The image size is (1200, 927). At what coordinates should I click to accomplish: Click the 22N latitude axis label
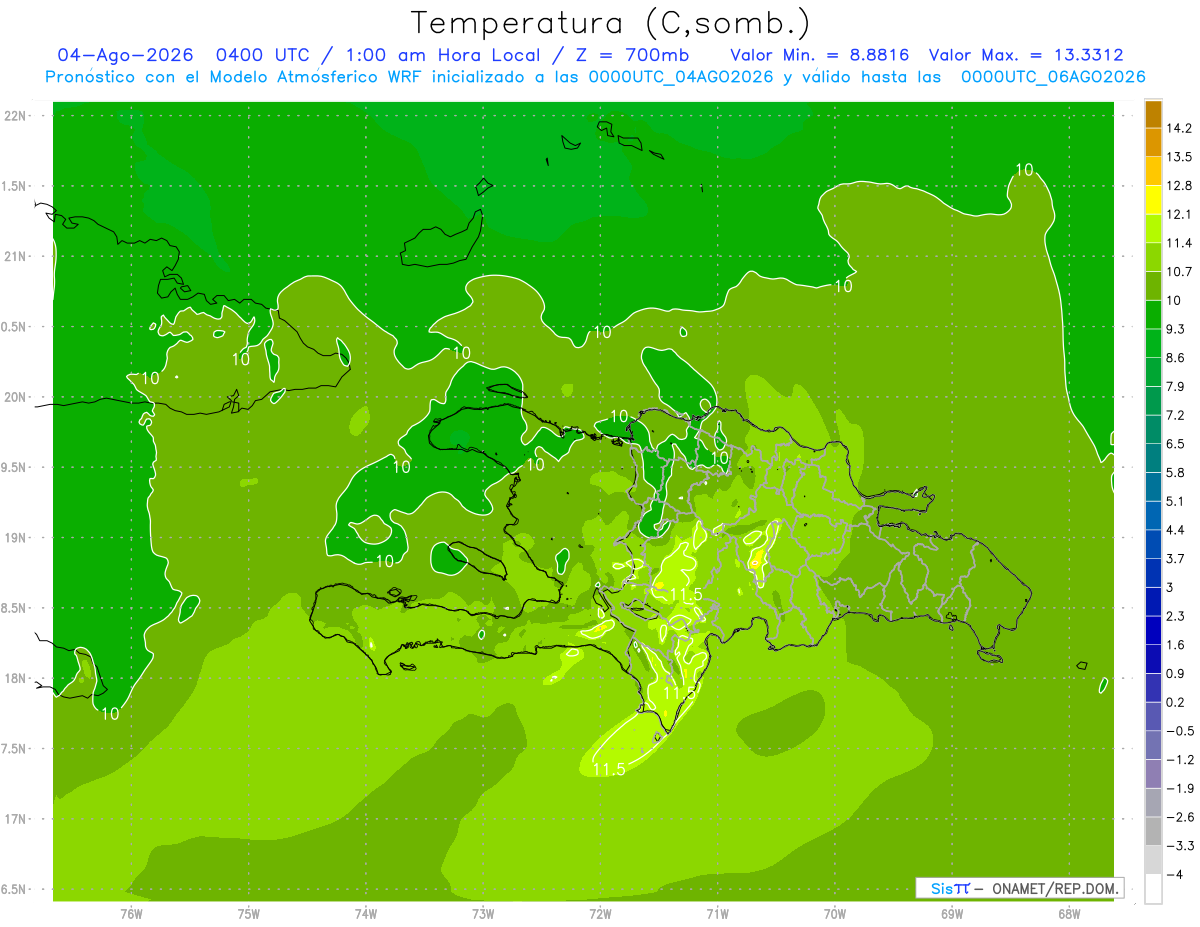pos(15,116)
